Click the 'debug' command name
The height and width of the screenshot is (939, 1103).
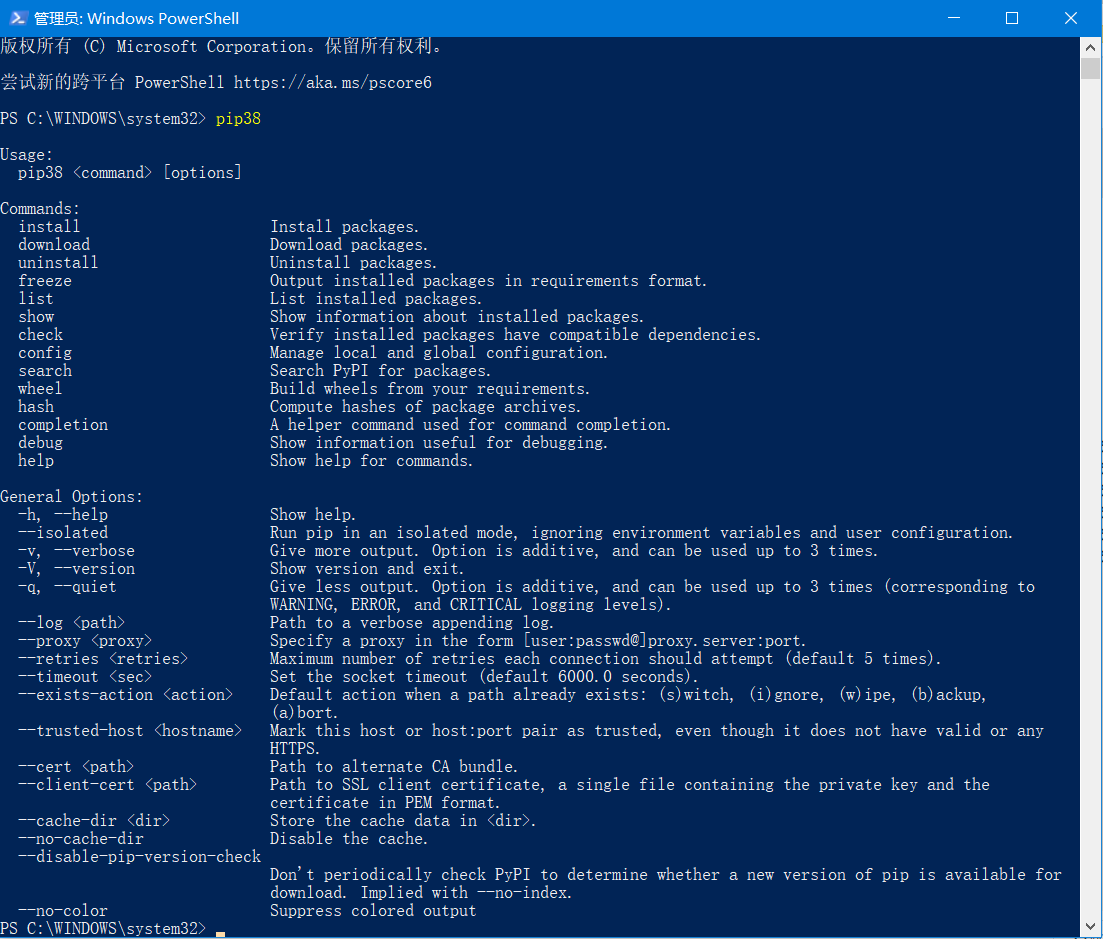click(41, 443)
